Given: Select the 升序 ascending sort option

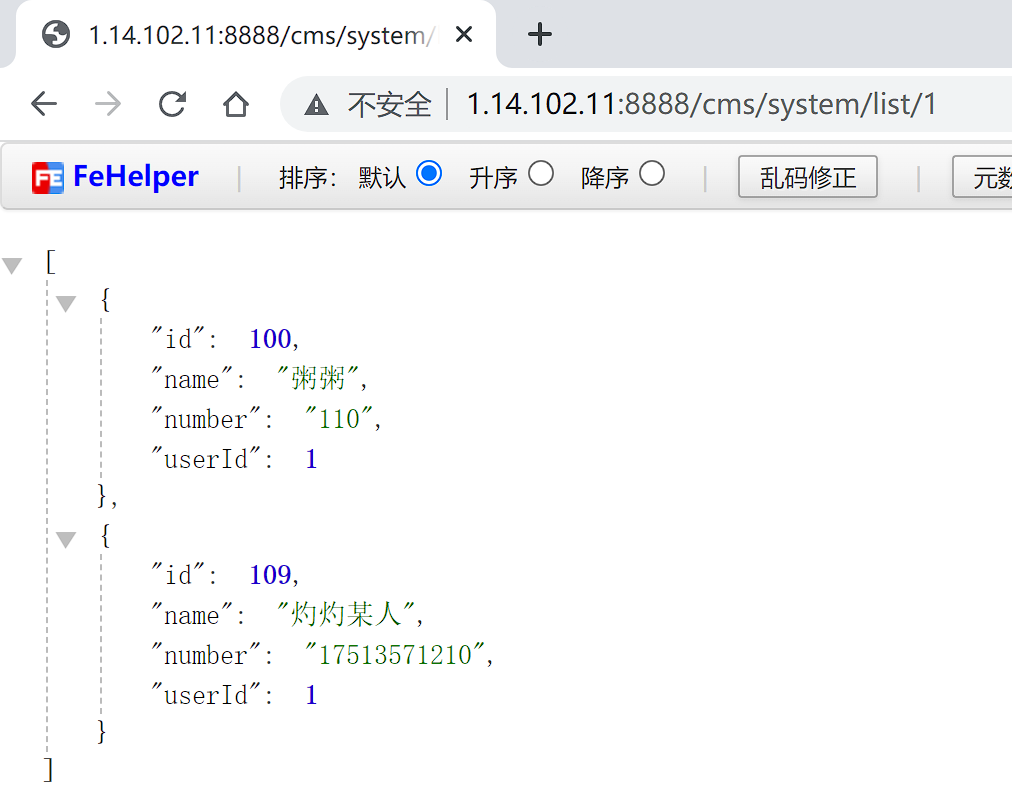Looking at the screenshot, I should [x=541, y=174].
